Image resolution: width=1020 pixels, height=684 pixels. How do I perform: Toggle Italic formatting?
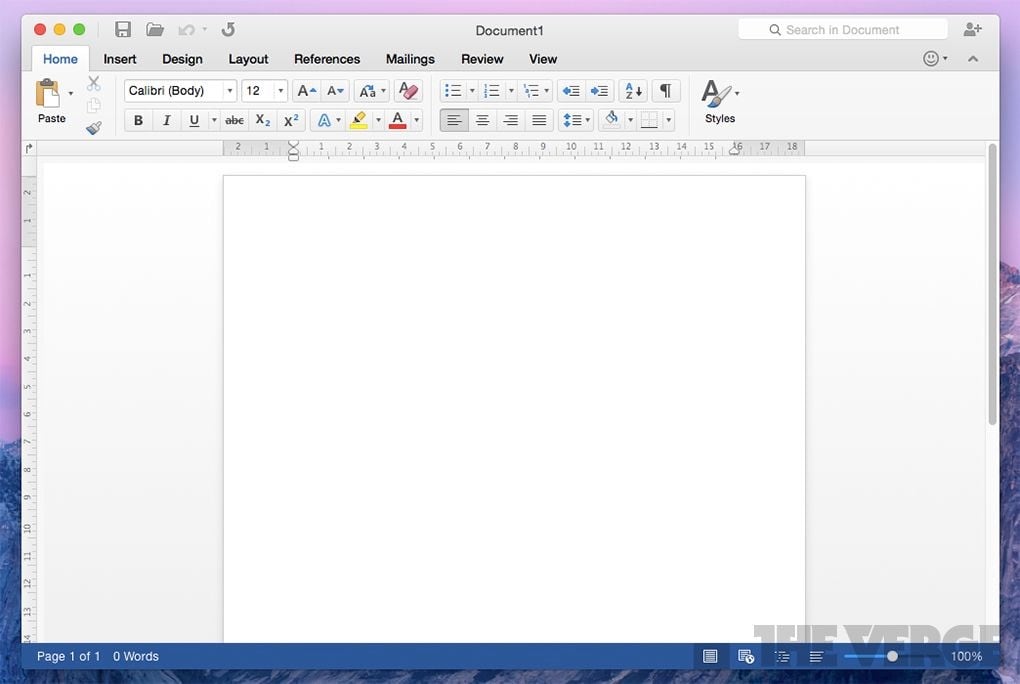point(166,120)
